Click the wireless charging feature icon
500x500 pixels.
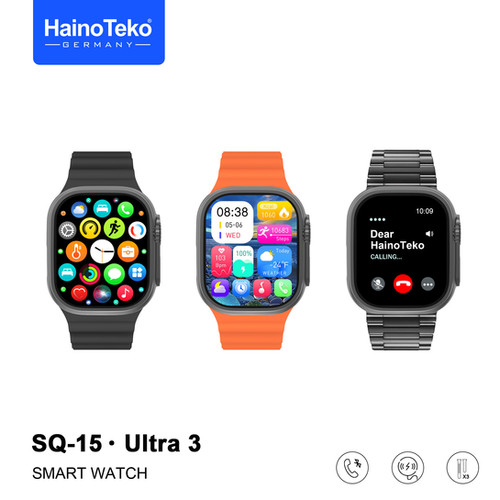coord(408,467)
